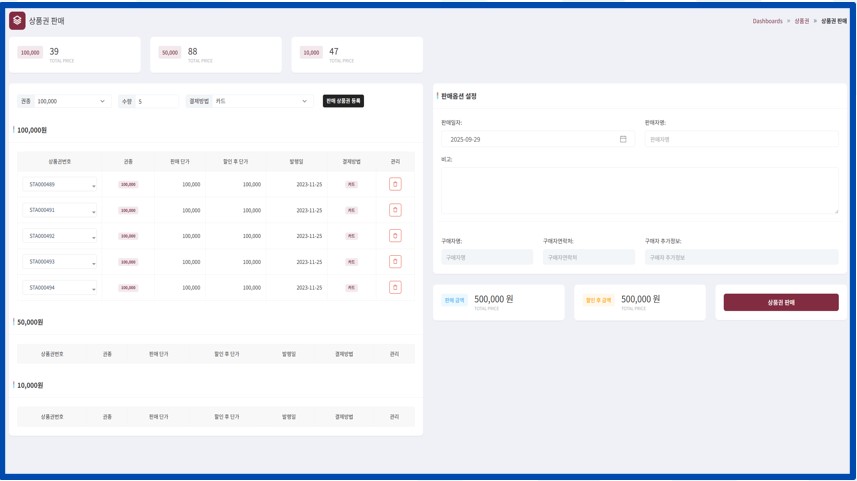Open the STA000489 voucher number dropdown
This screenshot has height=481, width=857.
60,185
